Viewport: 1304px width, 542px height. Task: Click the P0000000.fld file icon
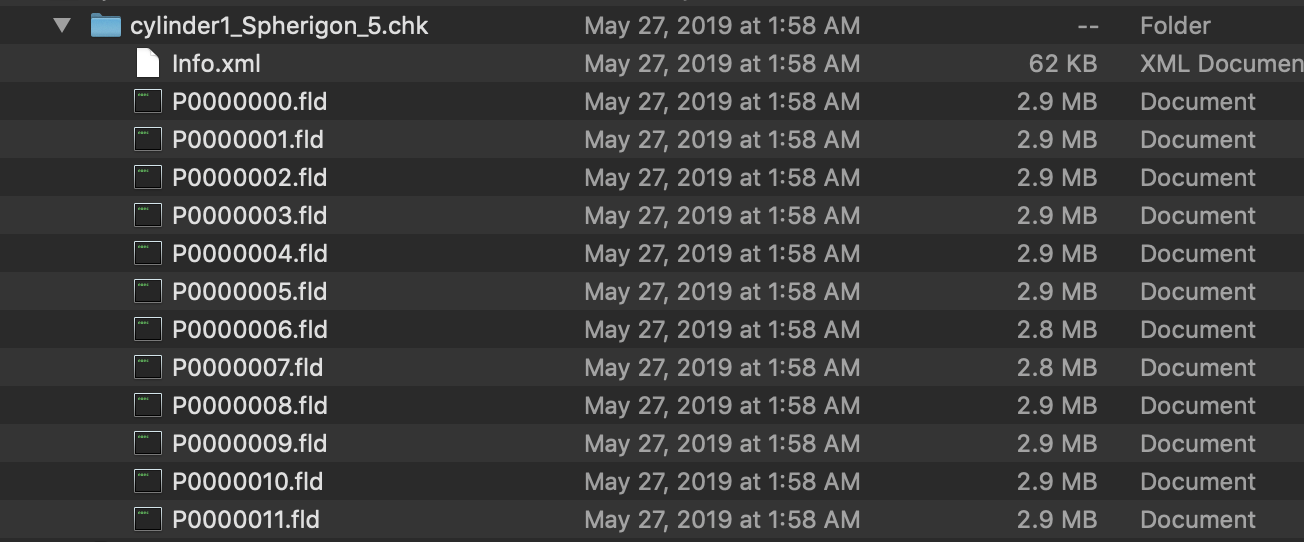click(x=148, y=102)
